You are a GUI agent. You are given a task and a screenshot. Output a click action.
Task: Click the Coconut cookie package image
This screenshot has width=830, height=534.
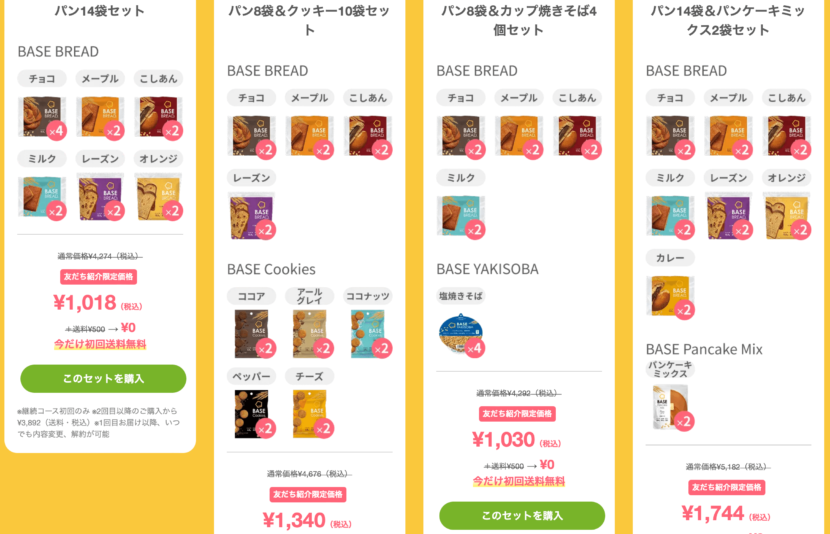coord(368,334)
